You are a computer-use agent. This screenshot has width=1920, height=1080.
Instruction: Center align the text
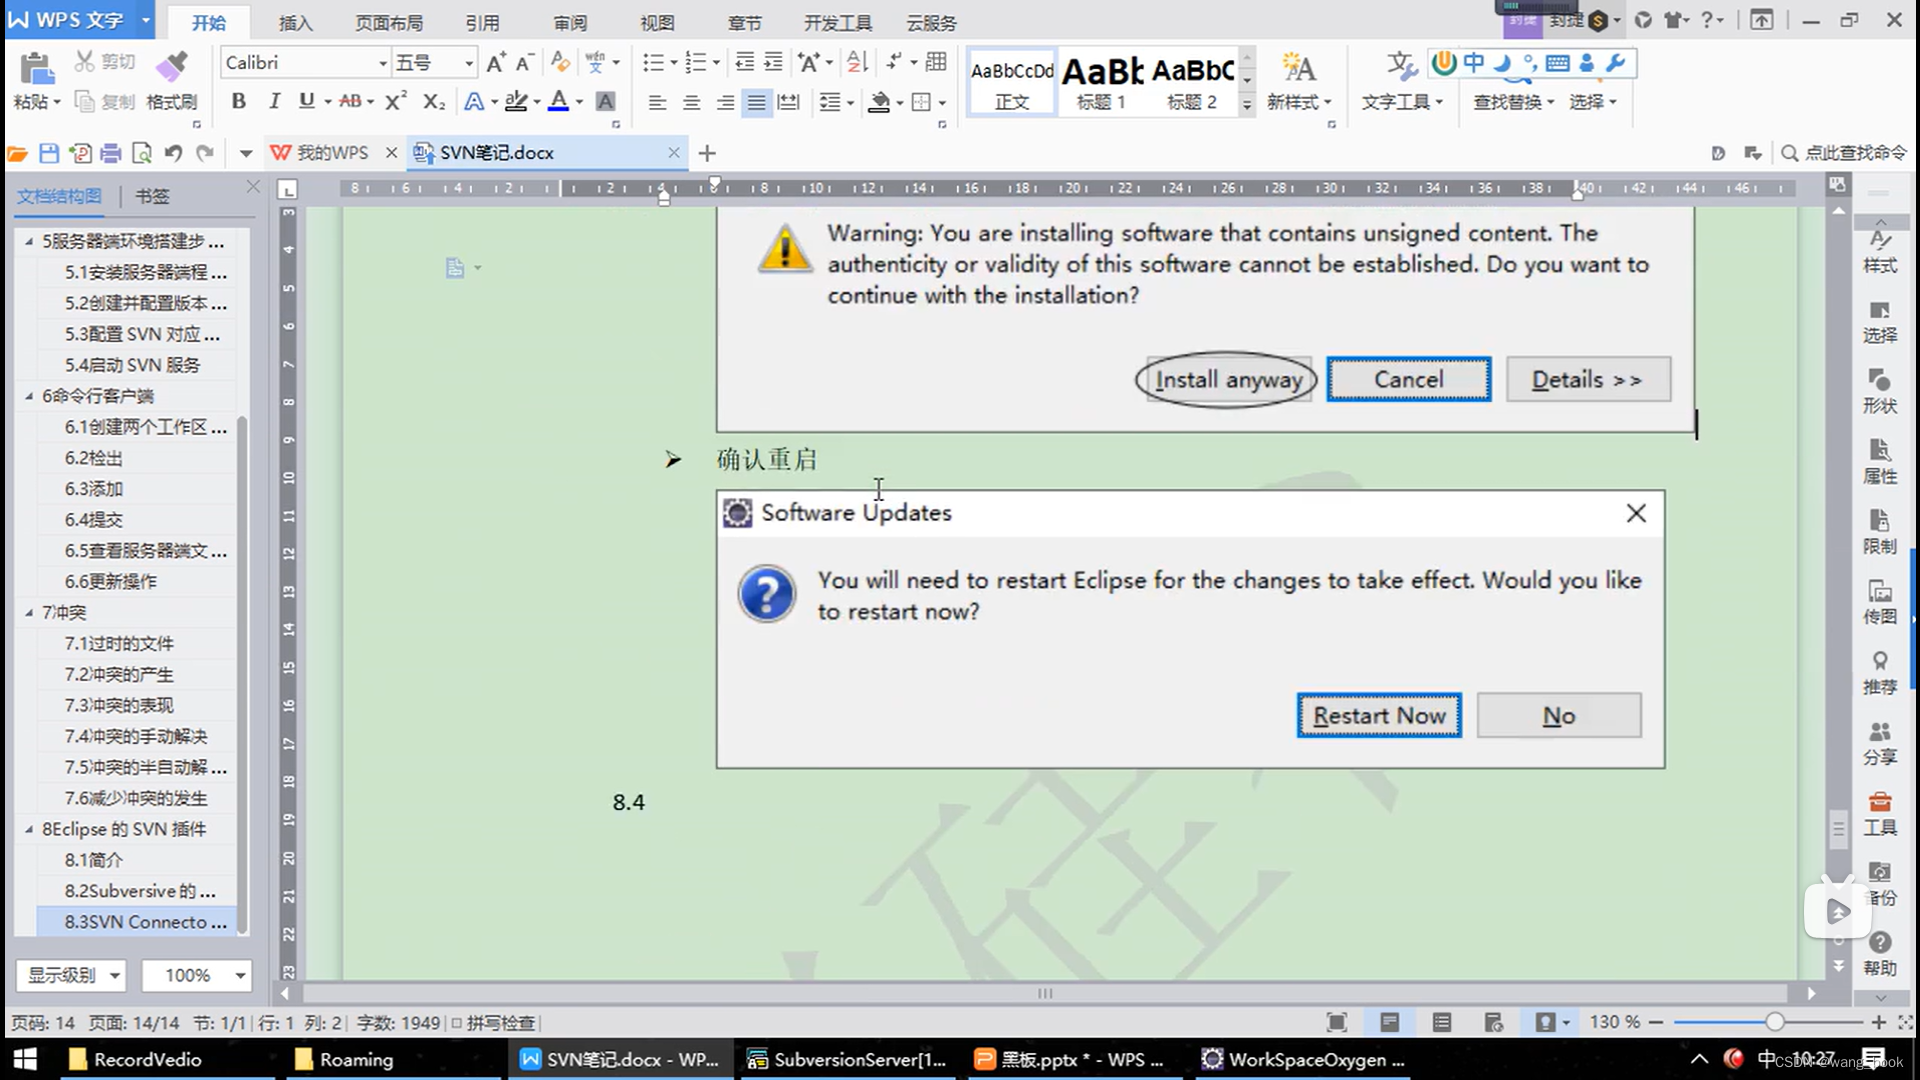(691, 102)
